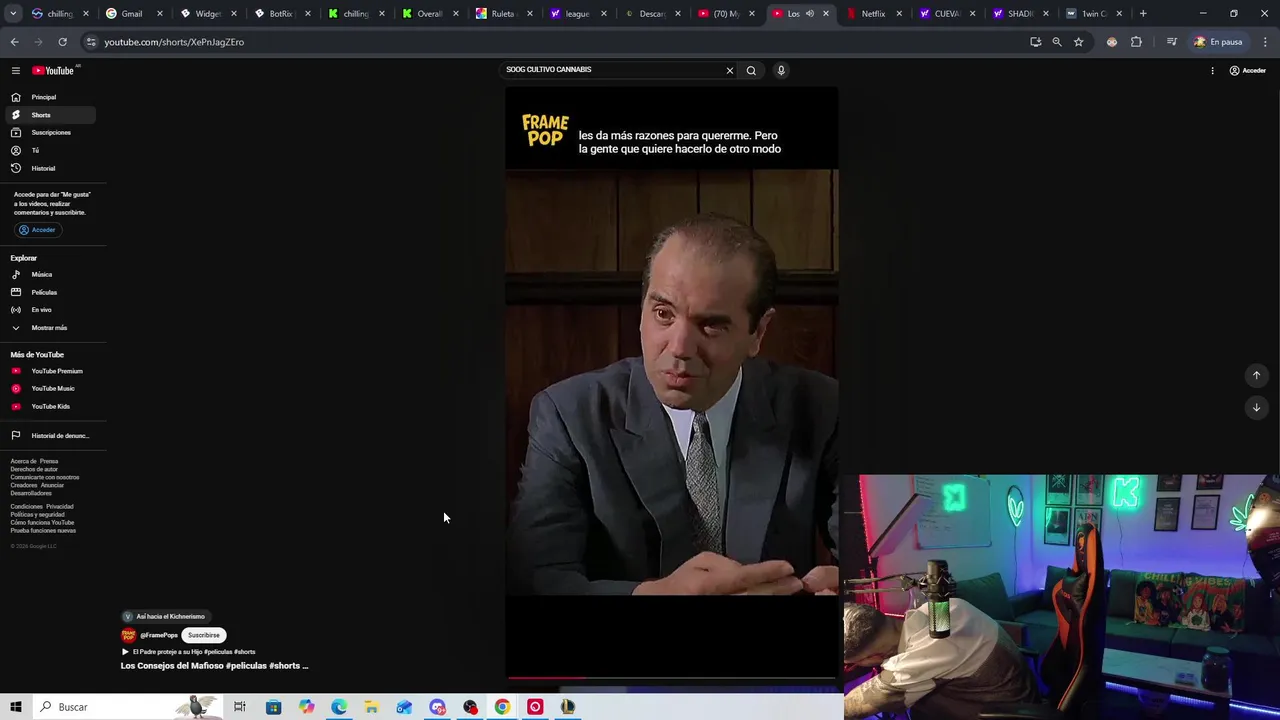Click Comunicarte con nosotros link
Screen dimensions: 1280x720
pos(45,477)
